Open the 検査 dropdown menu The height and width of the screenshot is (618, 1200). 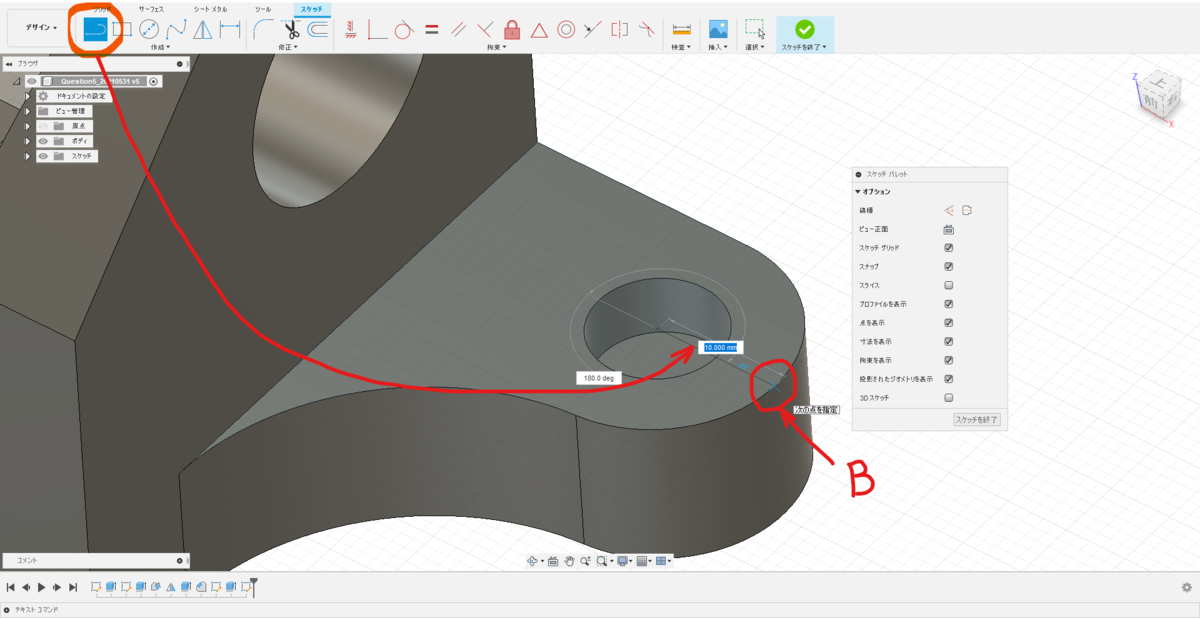point(682,47)
